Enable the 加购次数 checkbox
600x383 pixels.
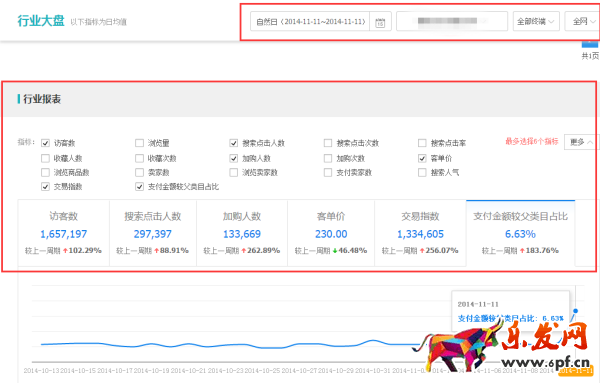pyautogui.click(x=328, y=158)
